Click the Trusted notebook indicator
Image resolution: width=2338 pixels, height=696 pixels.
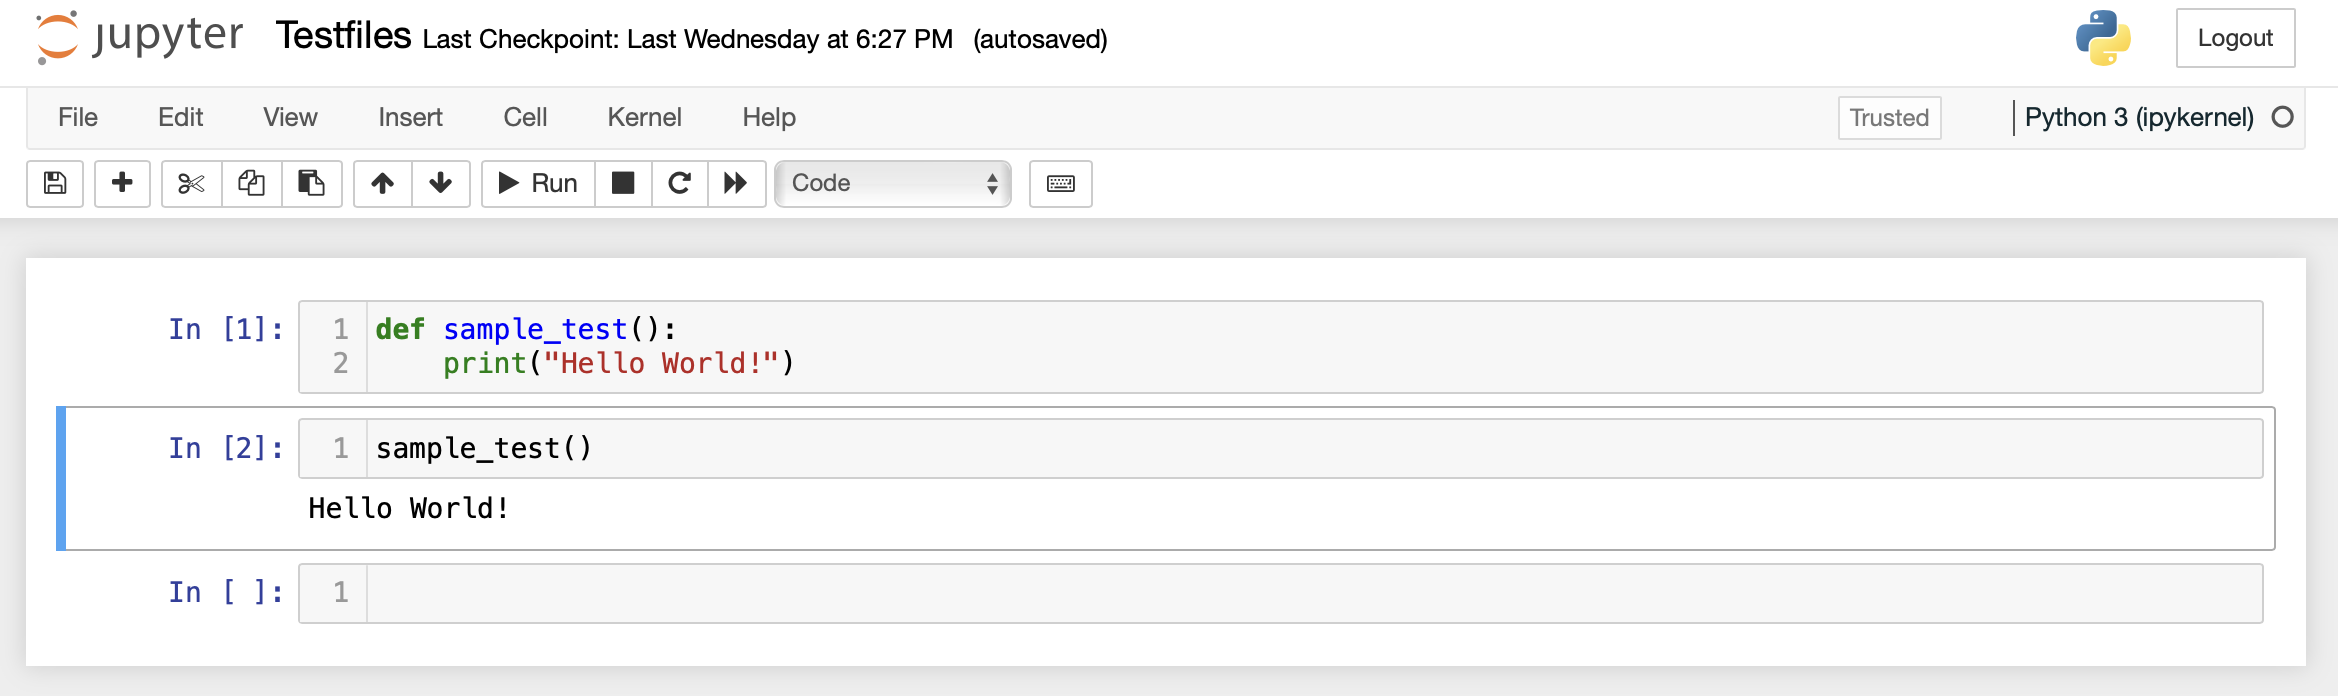click(1889, 118)
